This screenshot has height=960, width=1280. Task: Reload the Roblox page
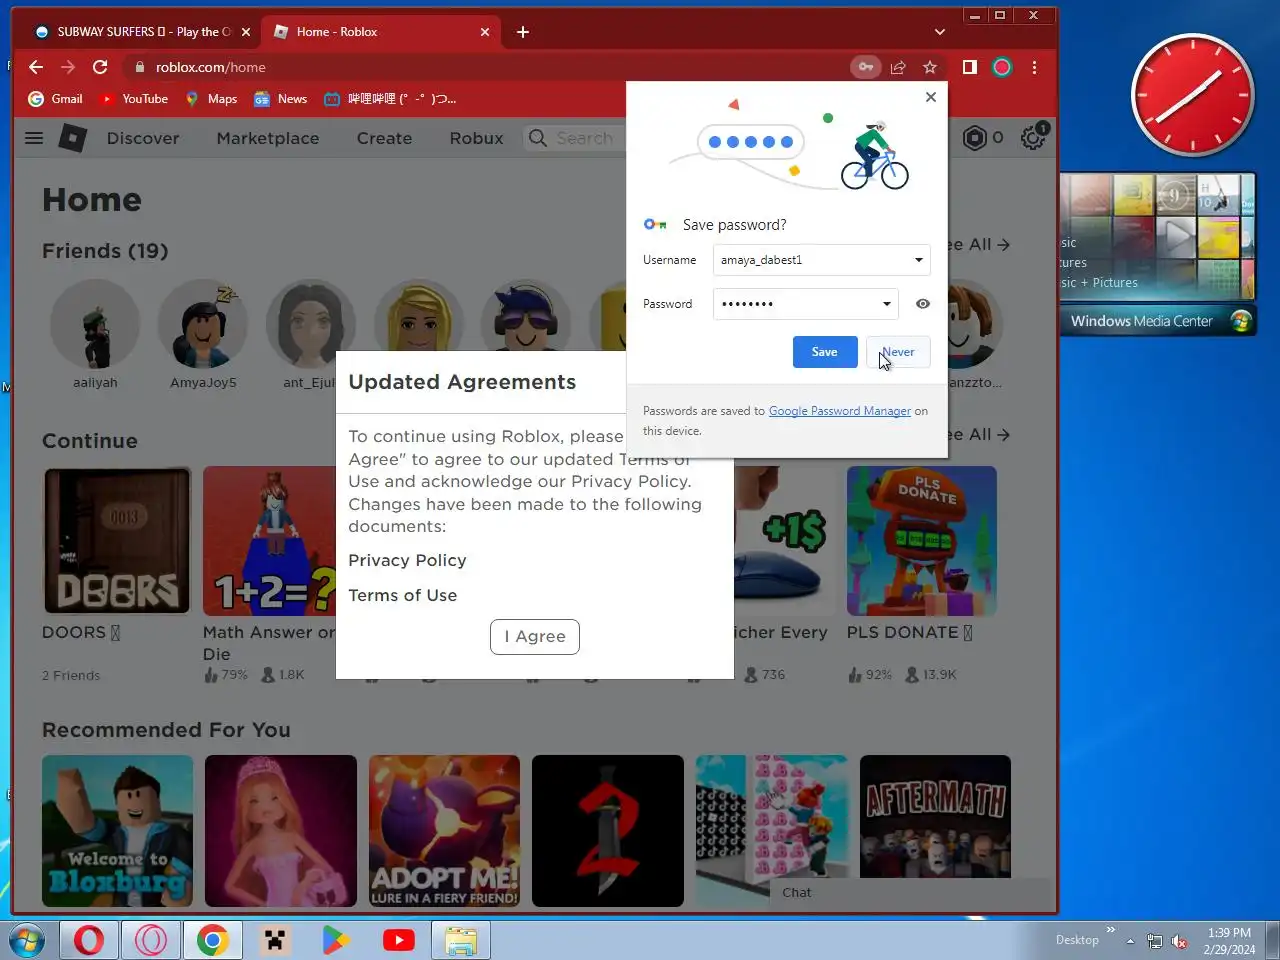coord(100,67)
